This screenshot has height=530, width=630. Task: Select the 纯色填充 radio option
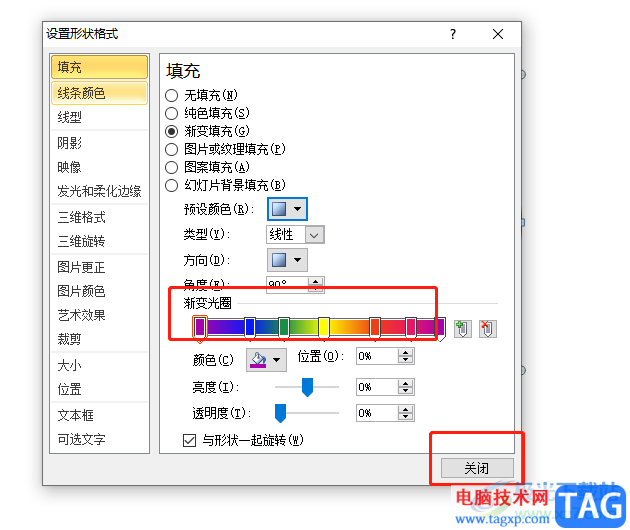172,113
